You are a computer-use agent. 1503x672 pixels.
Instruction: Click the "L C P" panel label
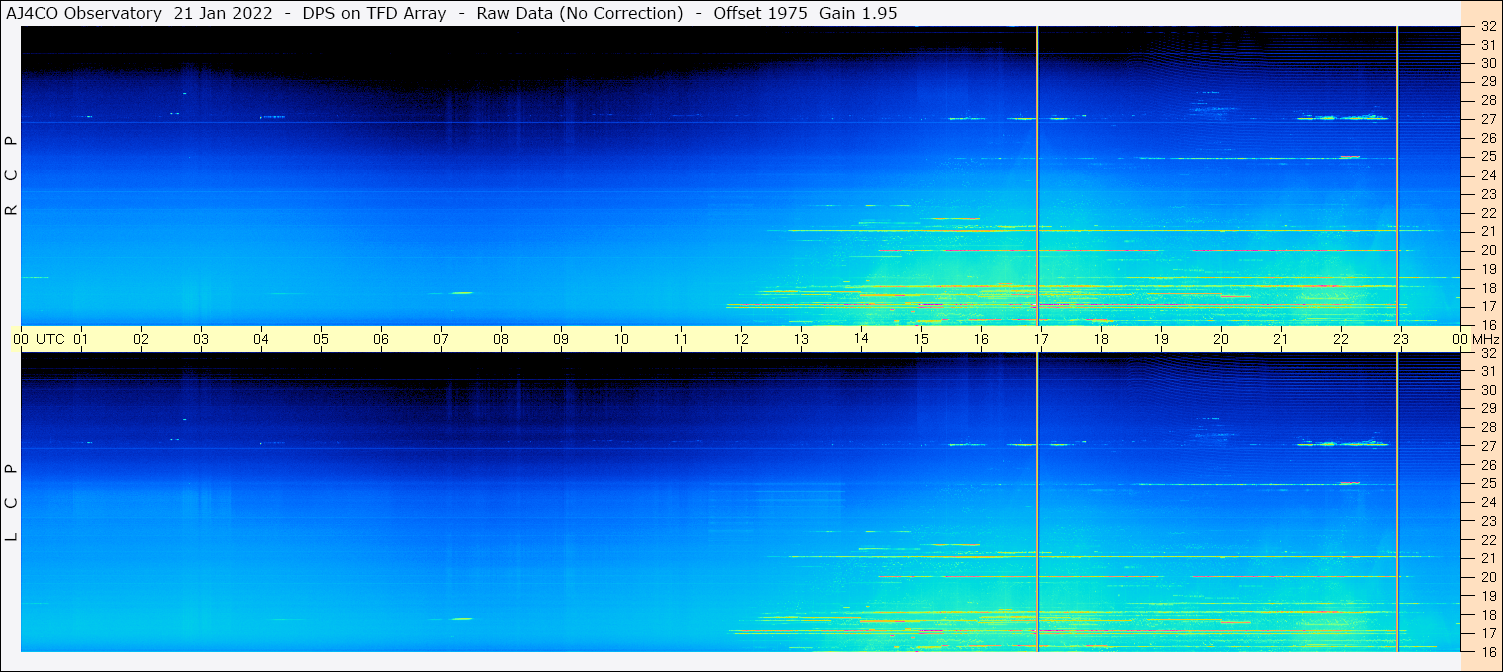coord(12,503)
